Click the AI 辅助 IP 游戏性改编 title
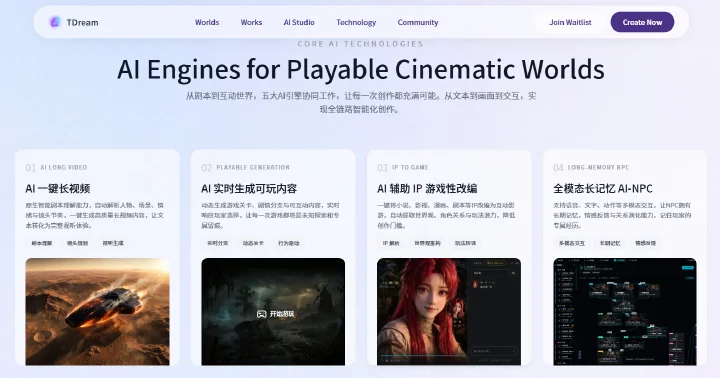 [x=427, y=188]
